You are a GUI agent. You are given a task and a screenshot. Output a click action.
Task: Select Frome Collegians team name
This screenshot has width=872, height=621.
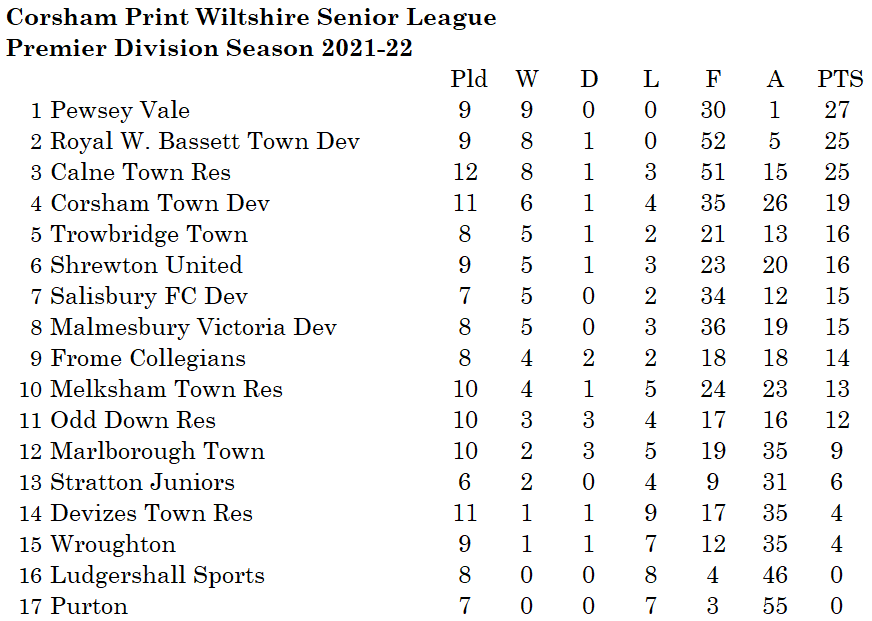148,358
